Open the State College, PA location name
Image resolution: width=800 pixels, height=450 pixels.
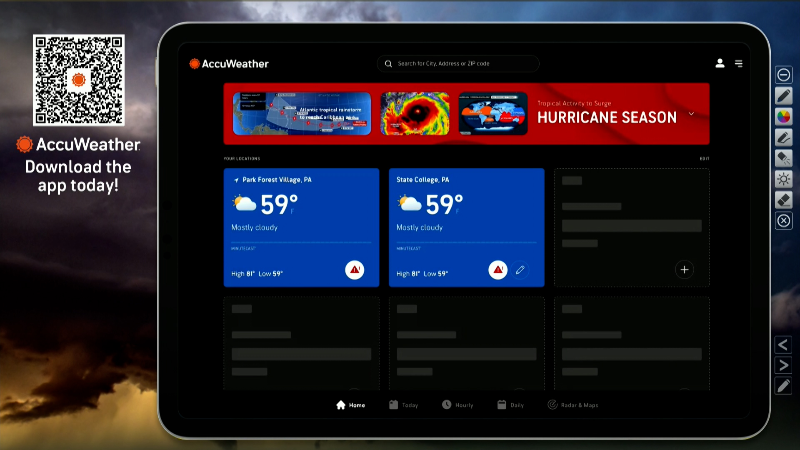[423, 180]
